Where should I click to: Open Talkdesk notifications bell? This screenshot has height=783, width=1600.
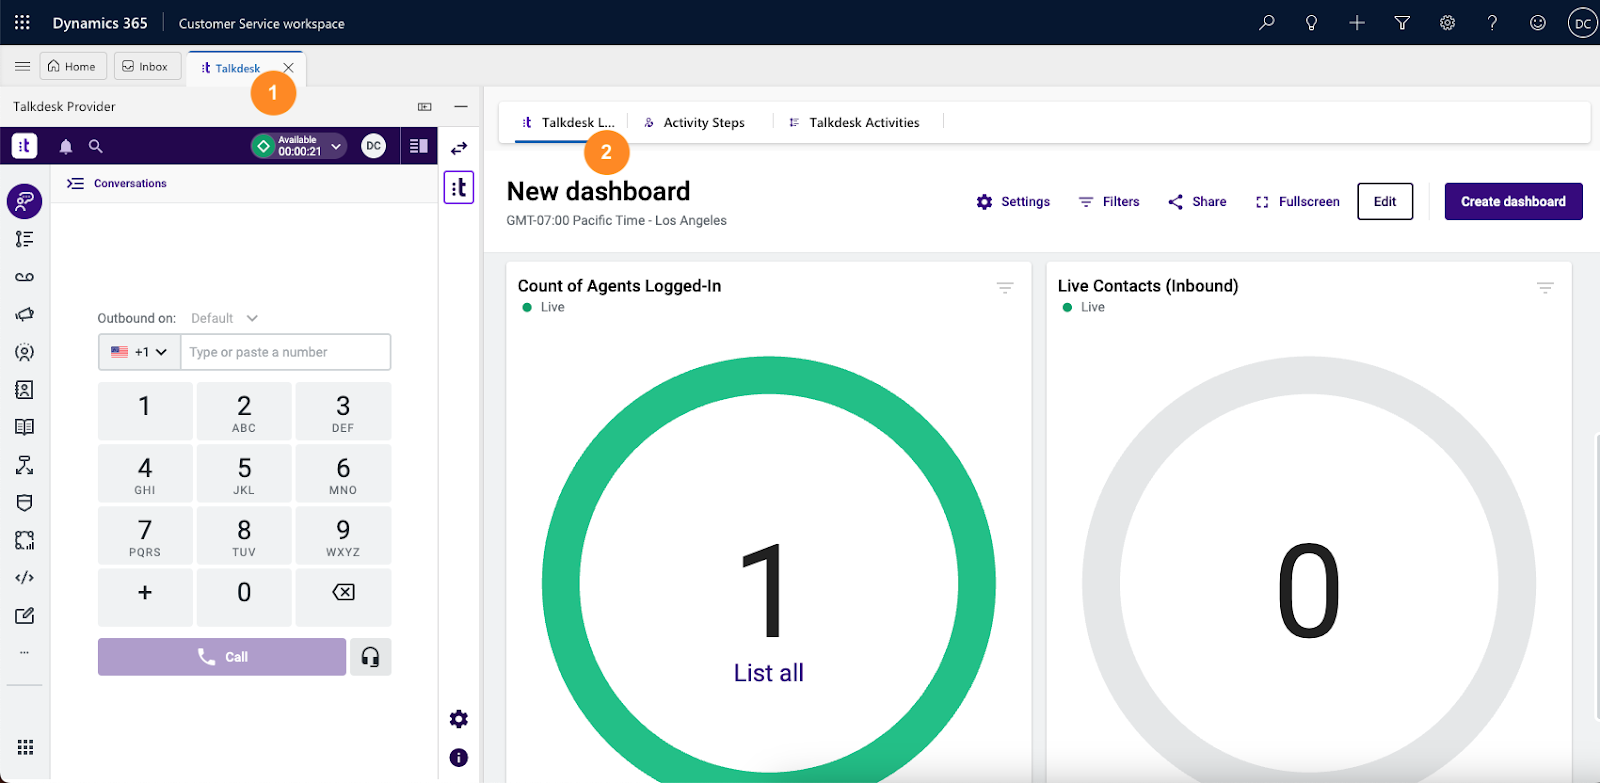pos(66,146)
